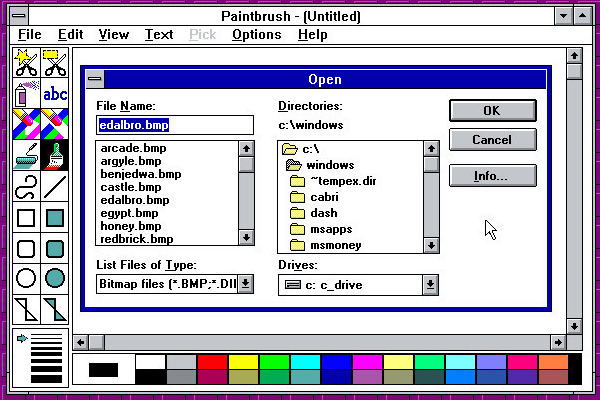The image size is (600, 400).
Task: Choose the thickest line width
Action: 46,379
